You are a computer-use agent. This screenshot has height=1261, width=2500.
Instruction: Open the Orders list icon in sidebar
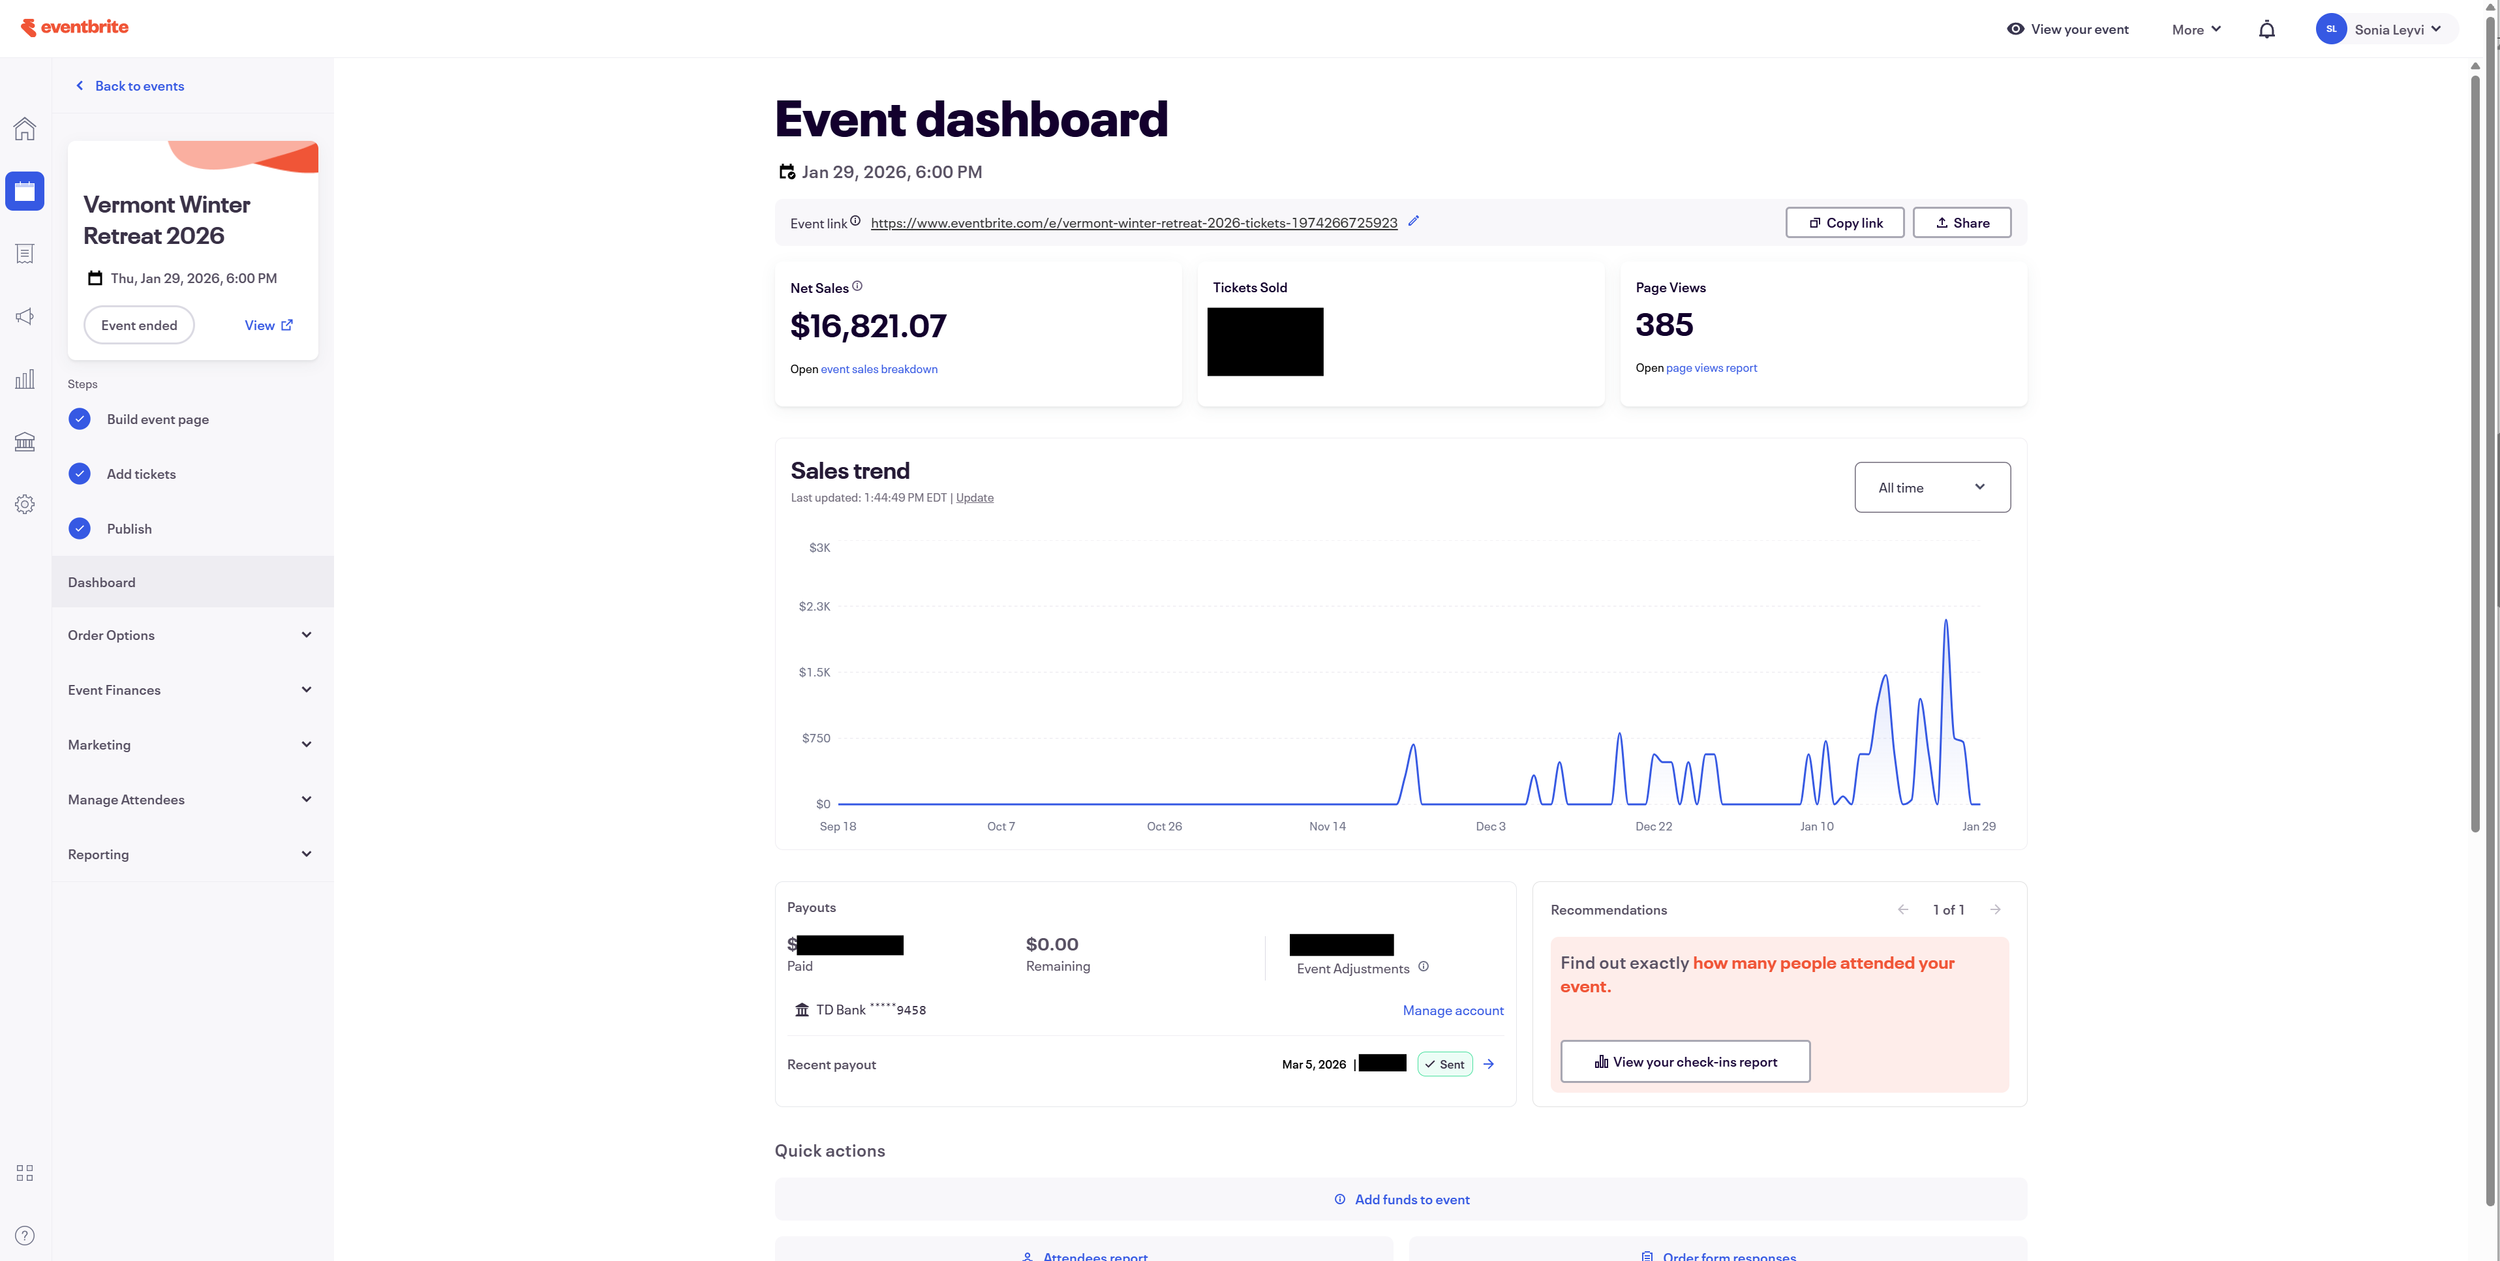pos(25,254)
